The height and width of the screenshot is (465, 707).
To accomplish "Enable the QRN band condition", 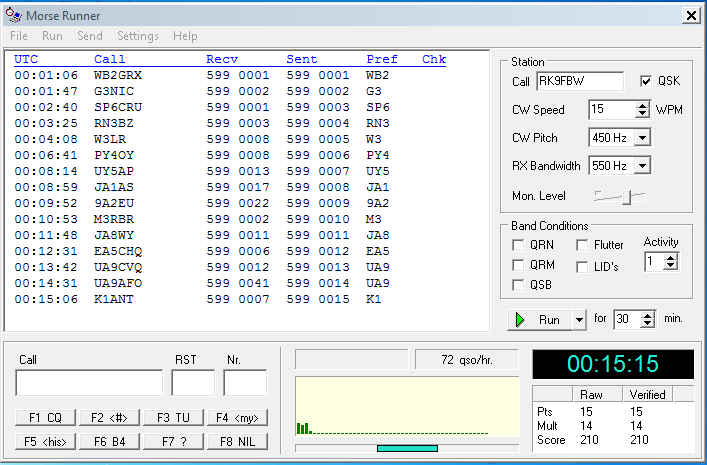I will pos(518,245).
